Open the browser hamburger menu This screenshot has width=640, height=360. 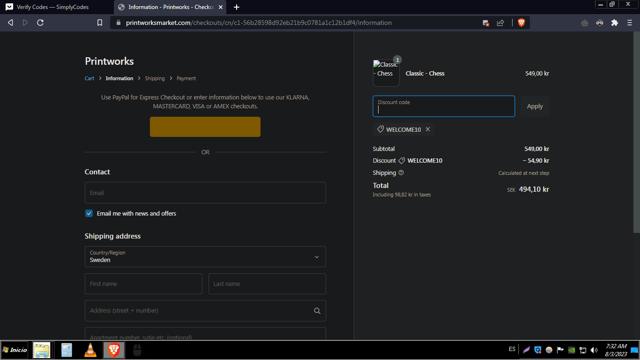tap(629, 23)
